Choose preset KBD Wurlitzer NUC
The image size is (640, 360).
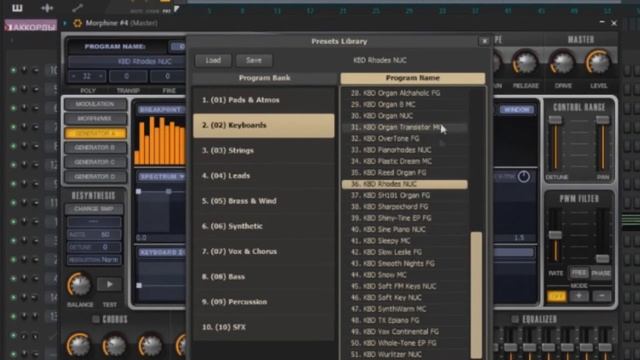404,355
